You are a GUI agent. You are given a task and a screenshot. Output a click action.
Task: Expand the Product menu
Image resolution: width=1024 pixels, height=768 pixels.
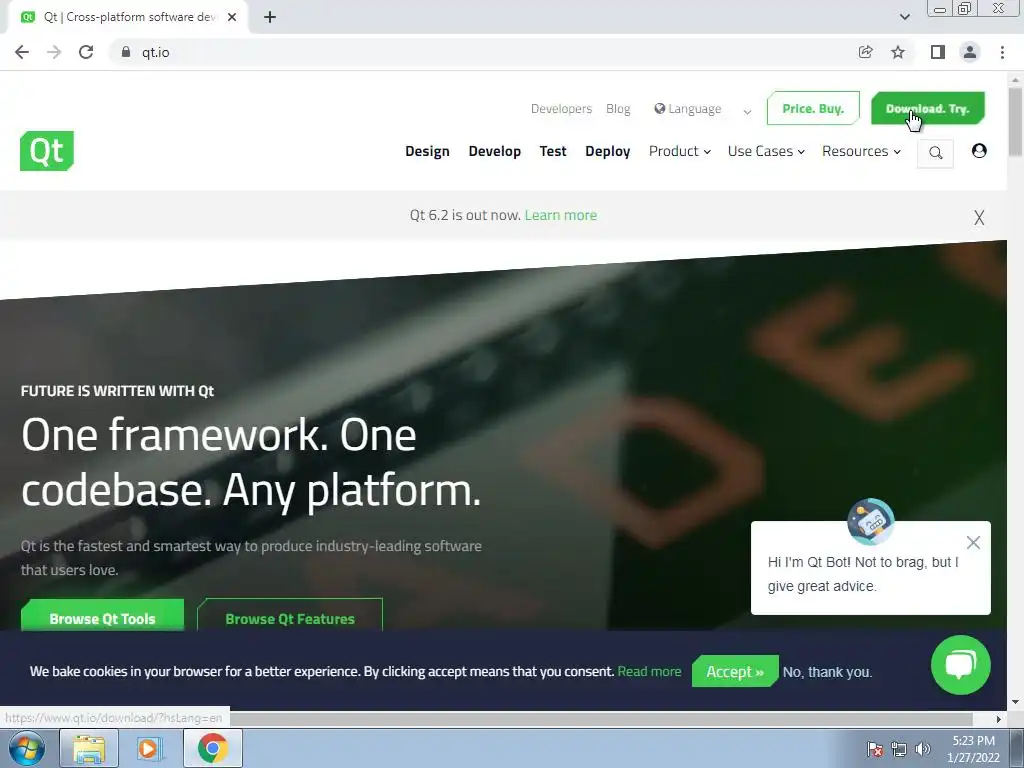click(x=679, y=151)
